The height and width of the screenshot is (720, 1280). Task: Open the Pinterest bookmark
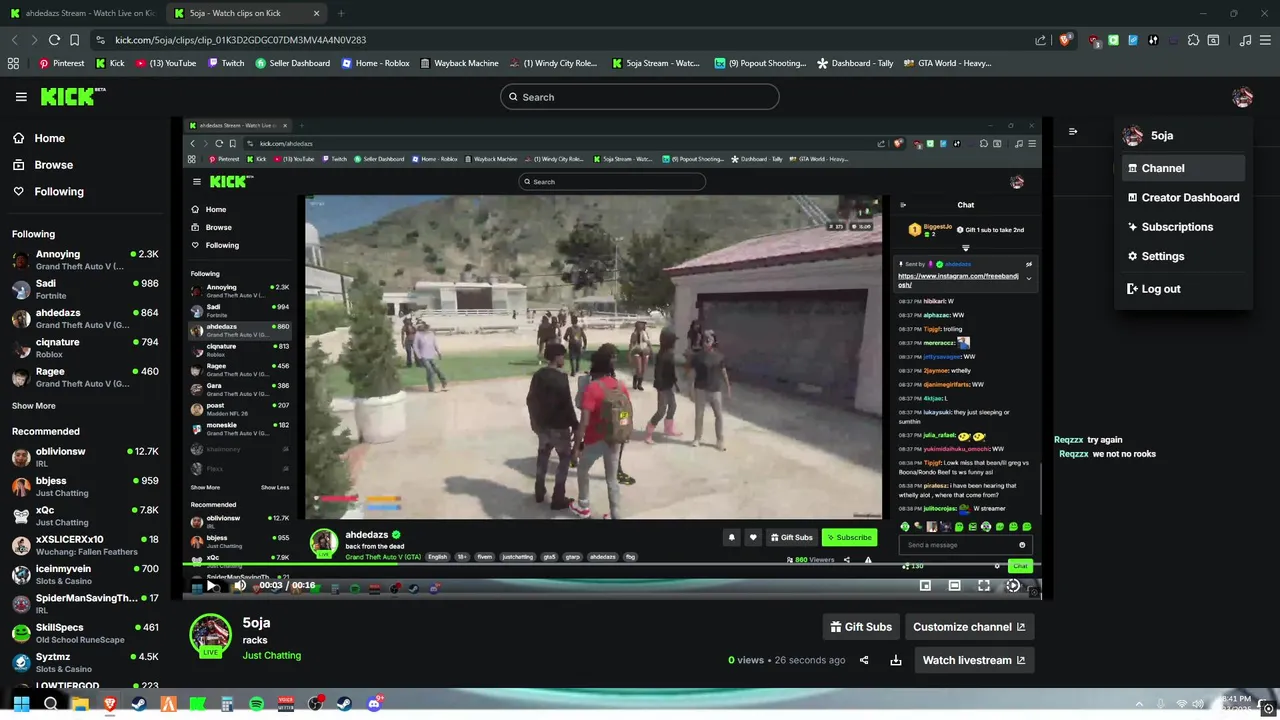61,63
